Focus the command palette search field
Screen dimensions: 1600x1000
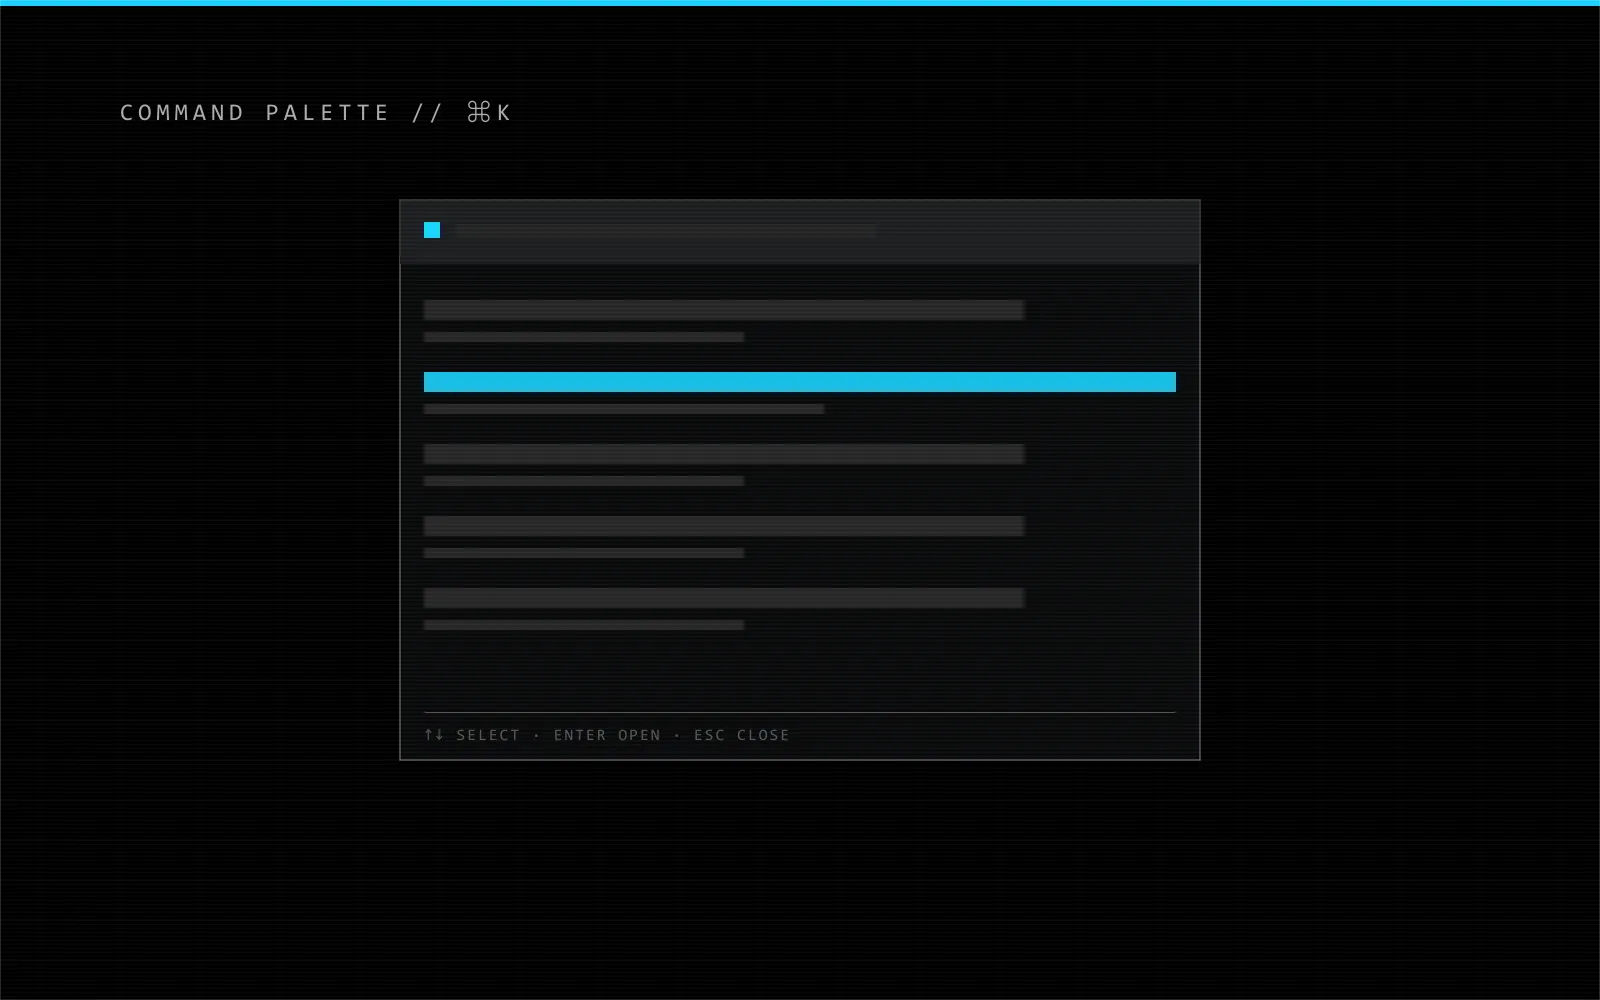pyautogui.click(x=800, y=231)
